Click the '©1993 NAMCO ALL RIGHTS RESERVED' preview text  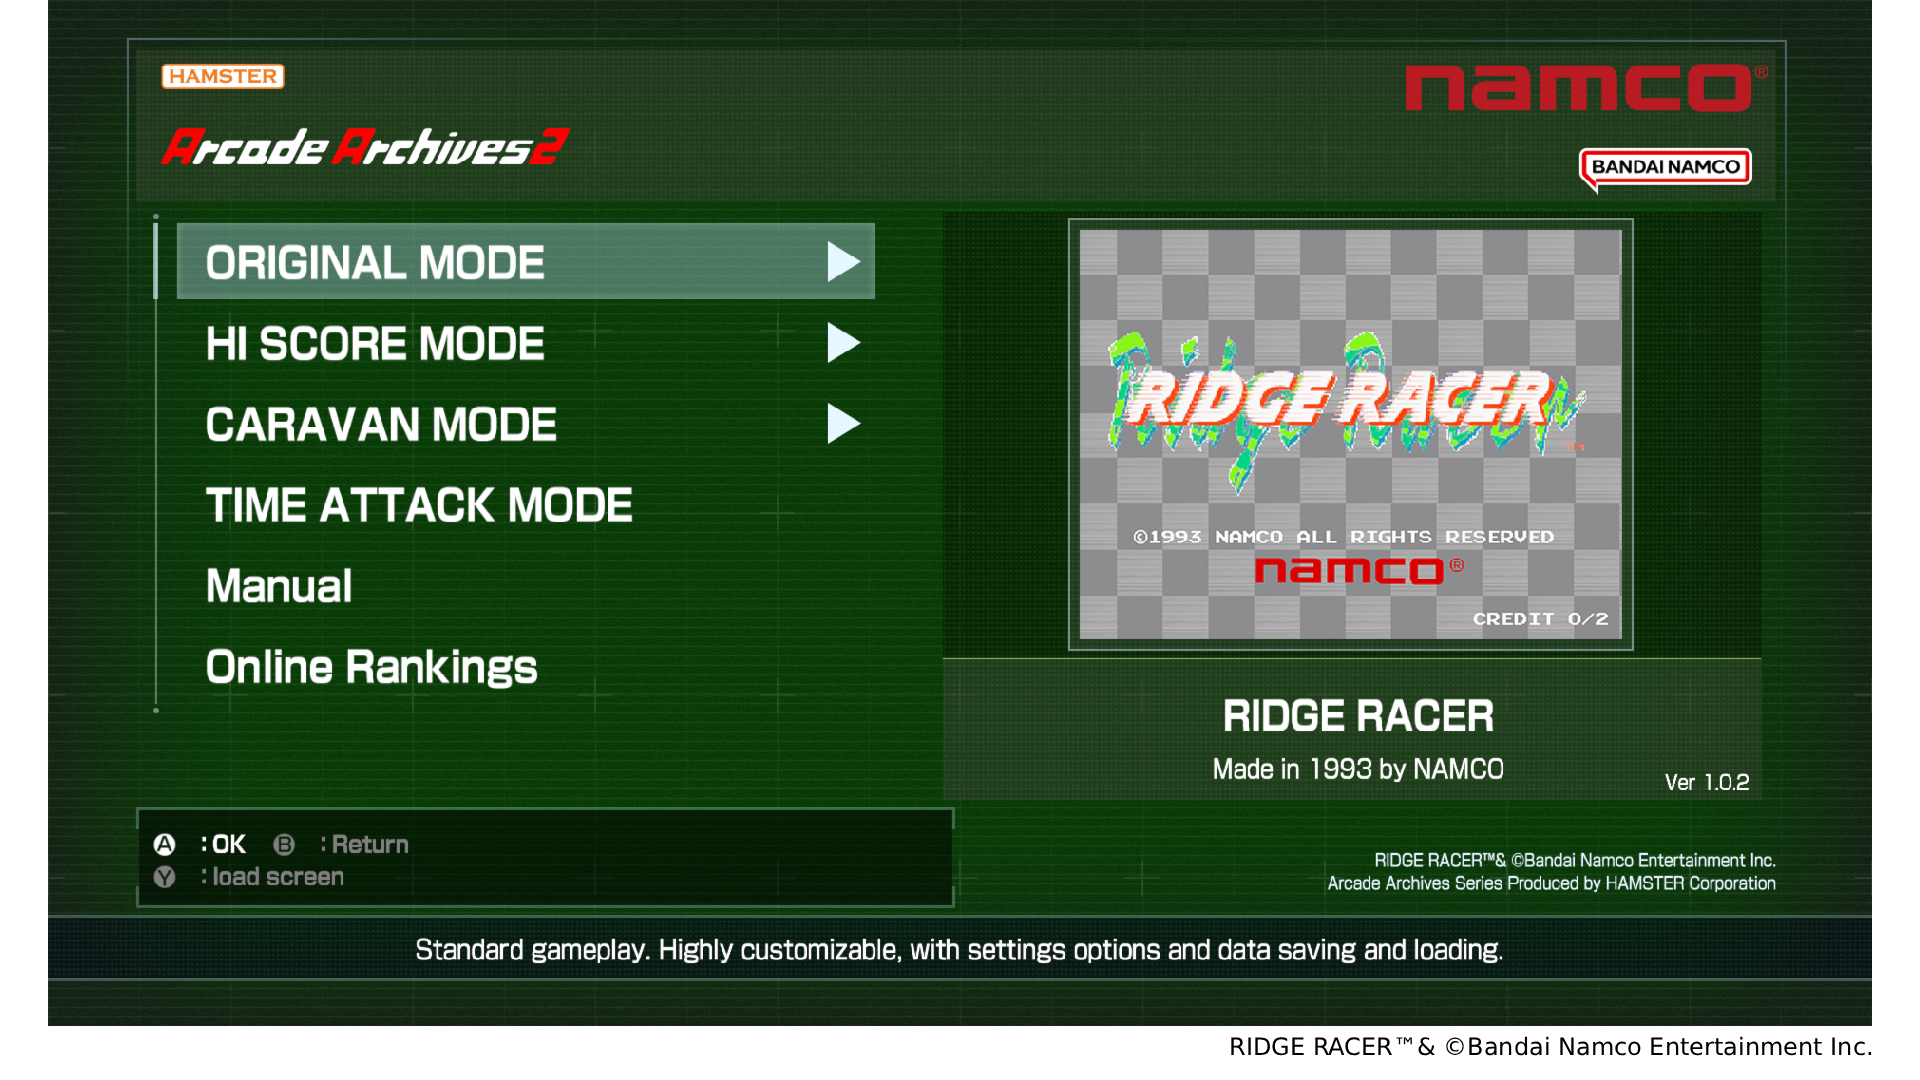(x=1344, y=537)
